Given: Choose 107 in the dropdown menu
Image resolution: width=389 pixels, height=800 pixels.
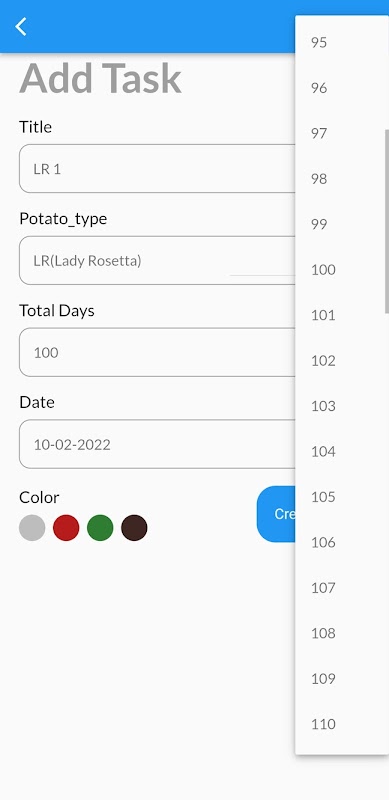Looking at the screenshot, I should 341,587.
